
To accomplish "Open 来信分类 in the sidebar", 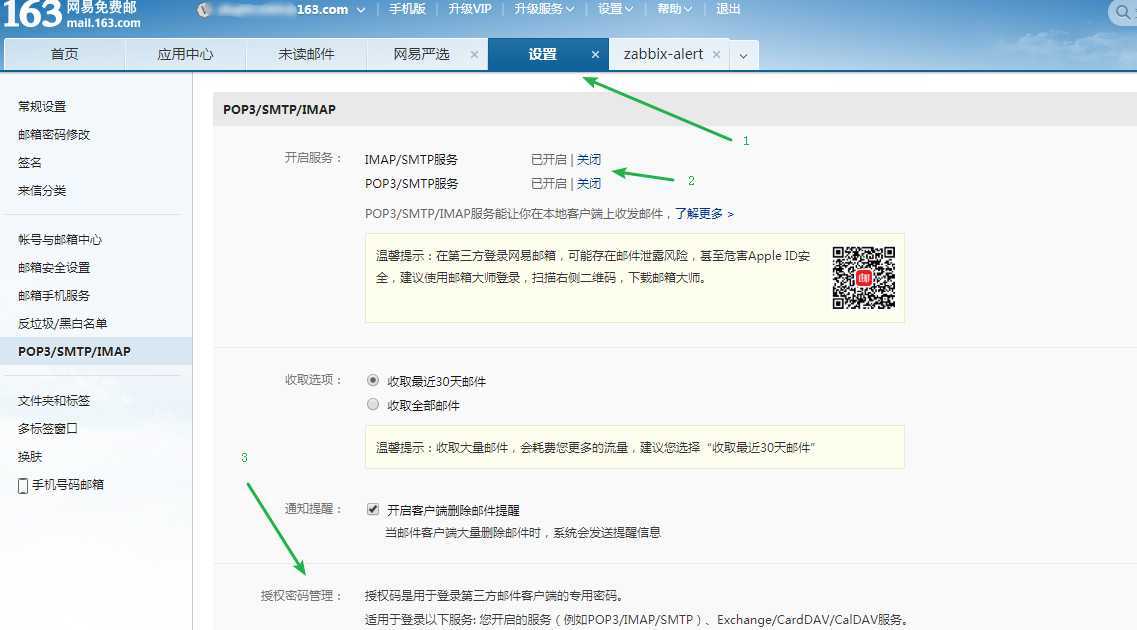I will click(x=42, y=191).
